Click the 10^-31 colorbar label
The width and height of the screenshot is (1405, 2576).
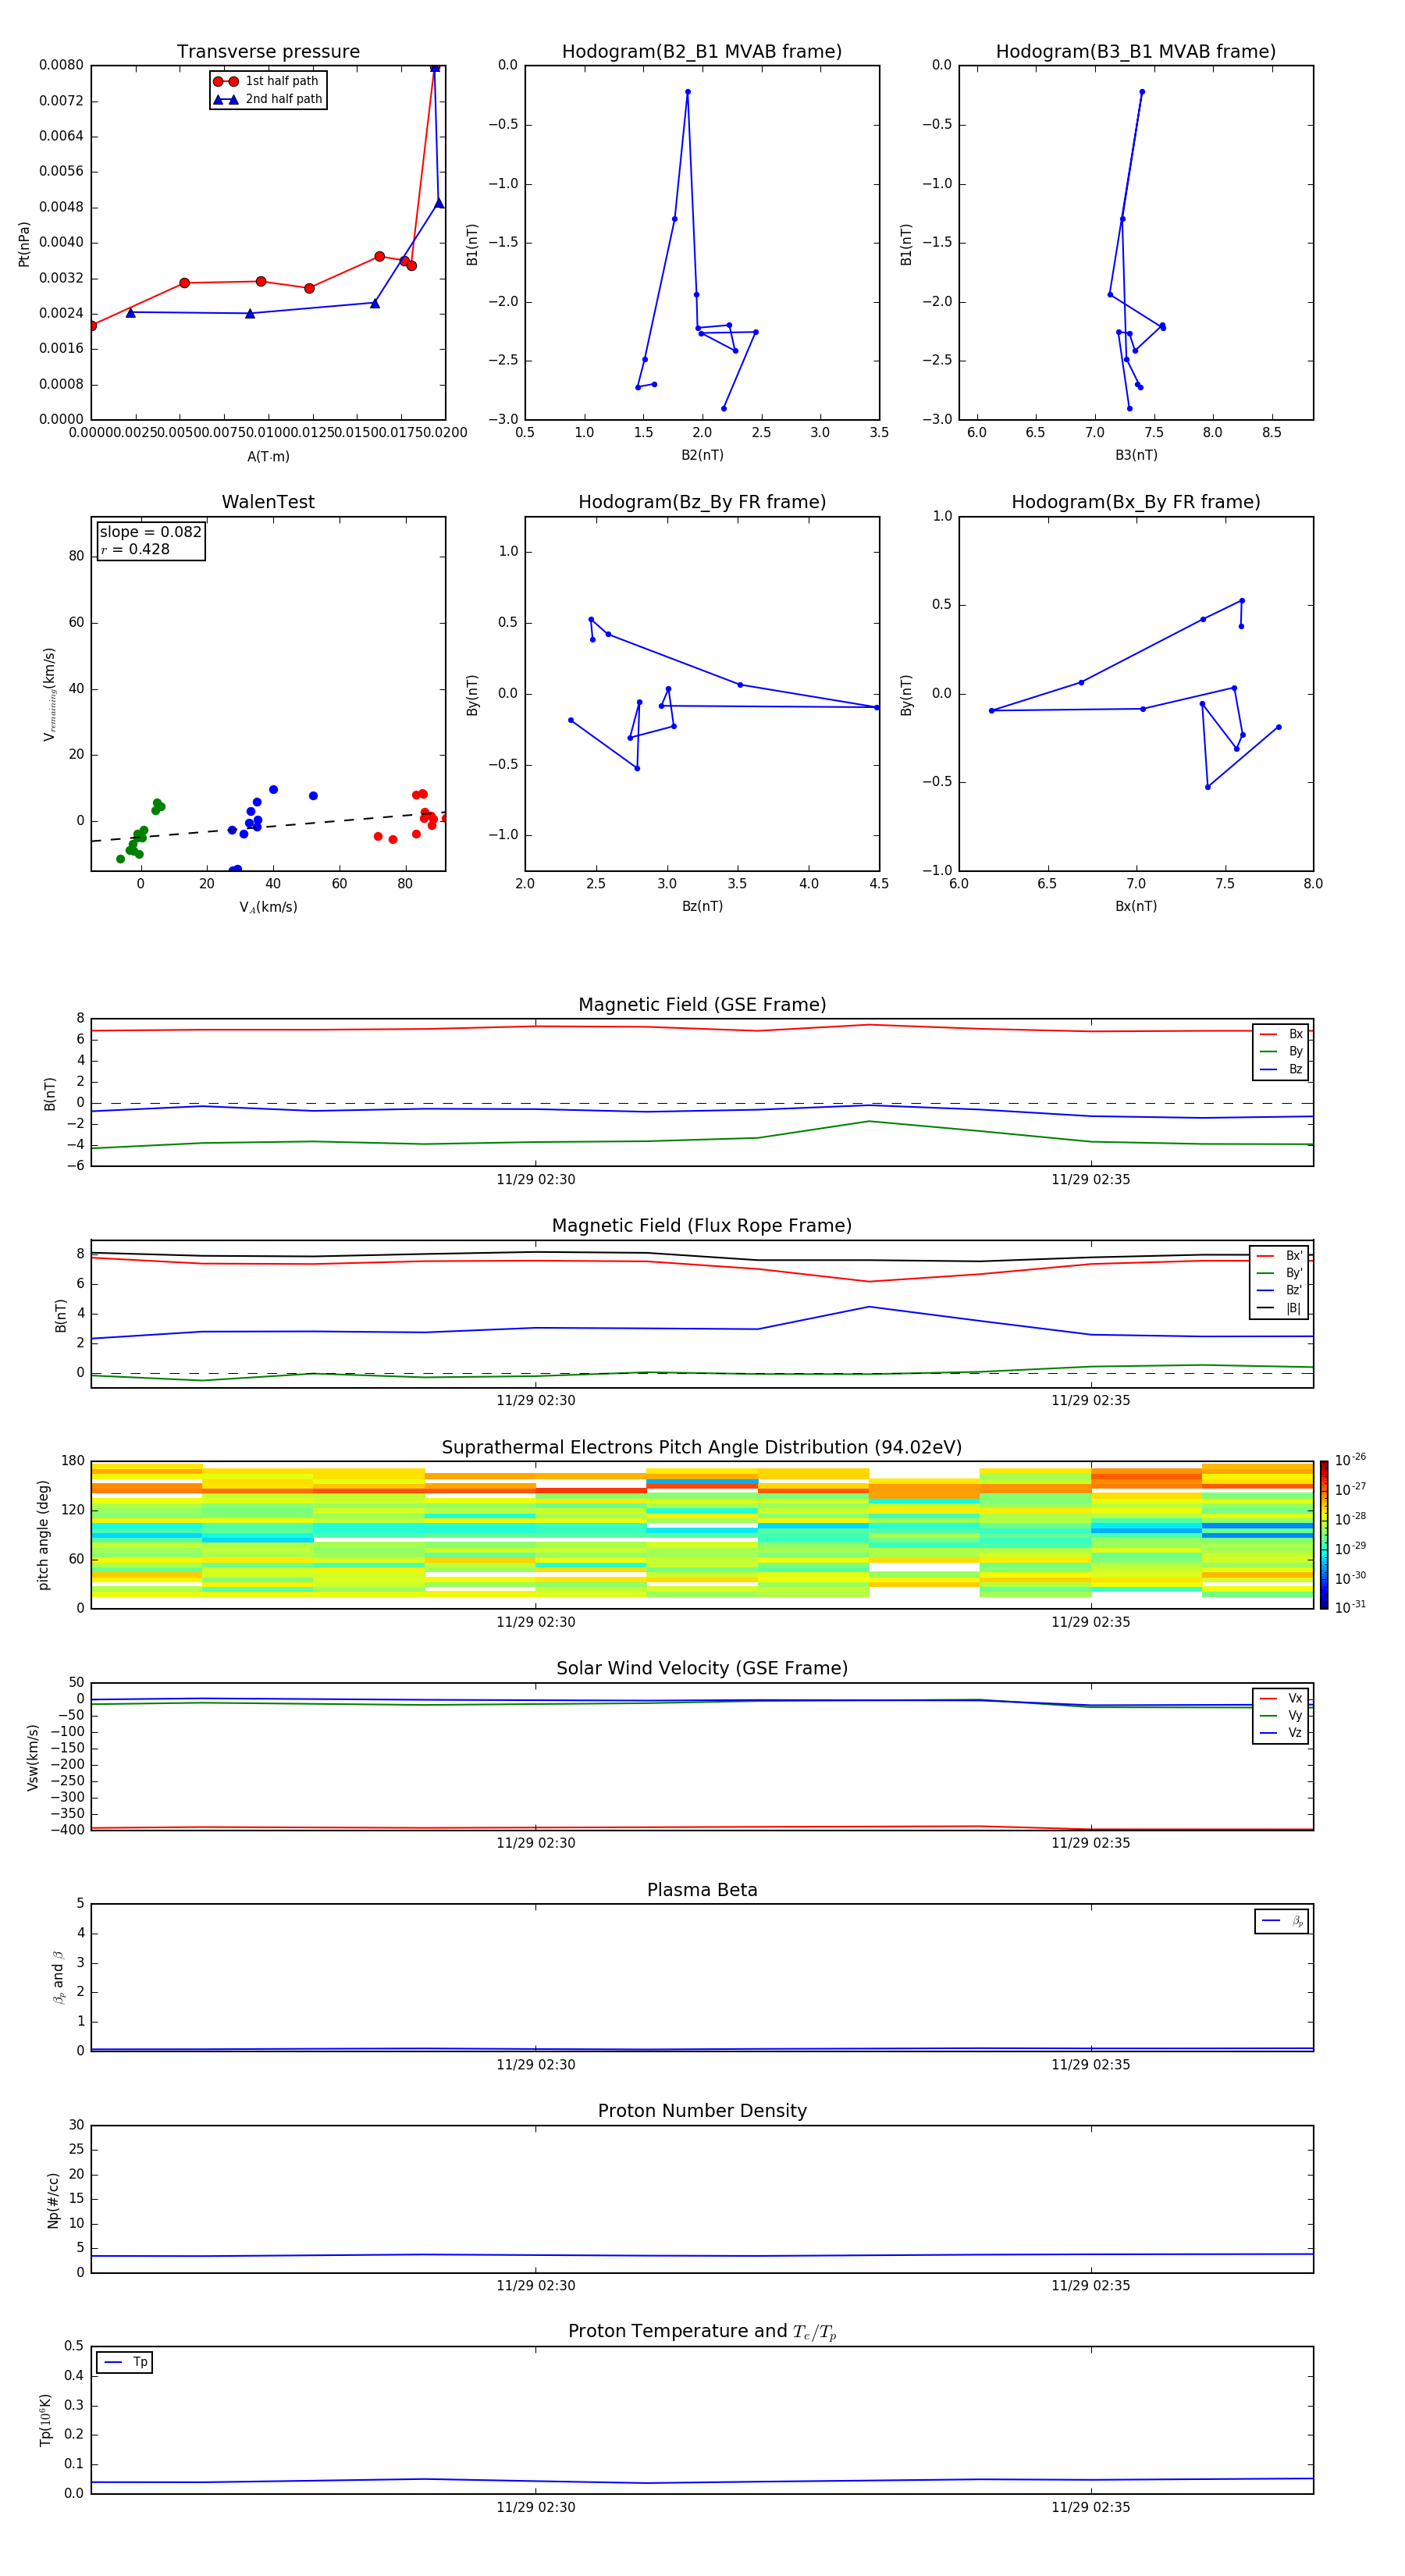(1350, 1607)
